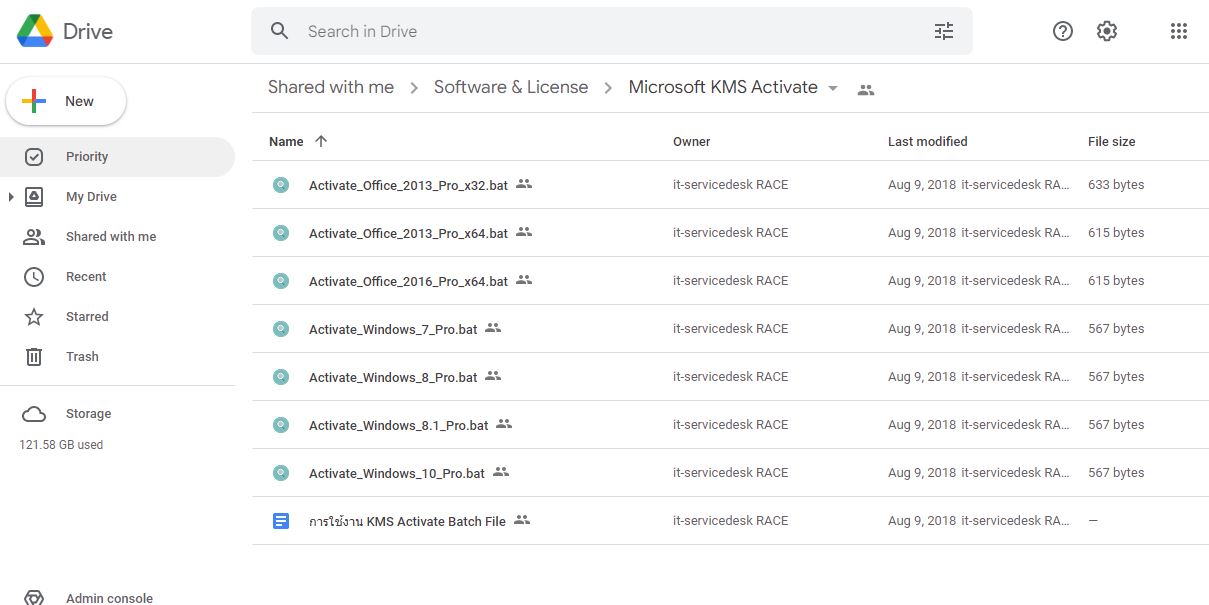This screenshot has height=605, width=1209.
Task: Sort by the Name column header
Action: (x=286, y=141)
